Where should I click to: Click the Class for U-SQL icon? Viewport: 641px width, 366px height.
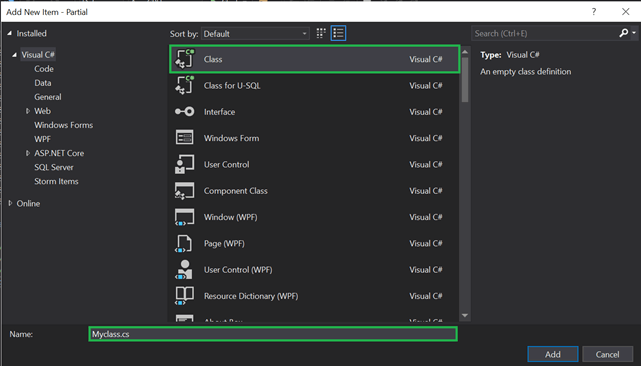[184, 85]
